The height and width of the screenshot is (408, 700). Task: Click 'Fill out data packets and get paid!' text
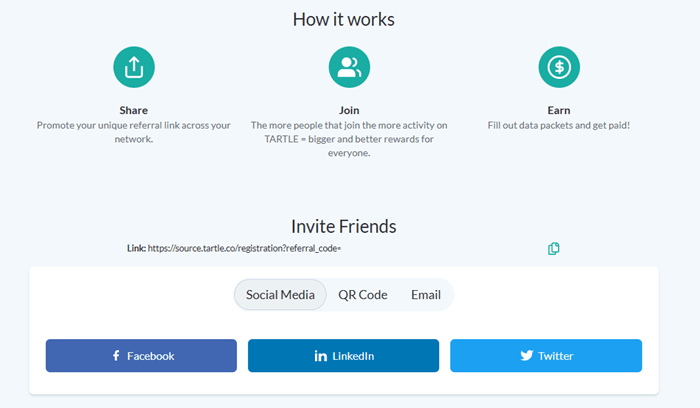[559, 125]
